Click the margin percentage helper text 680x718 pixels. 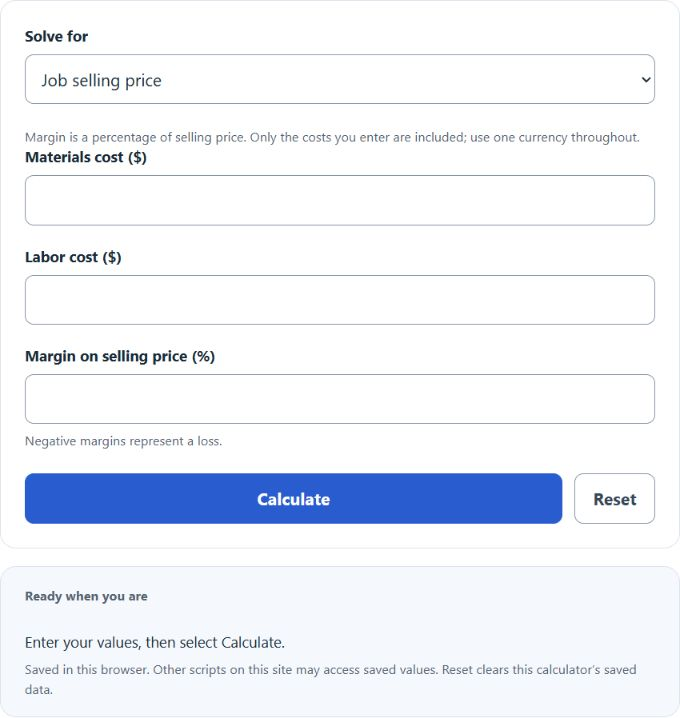point(332,137)
